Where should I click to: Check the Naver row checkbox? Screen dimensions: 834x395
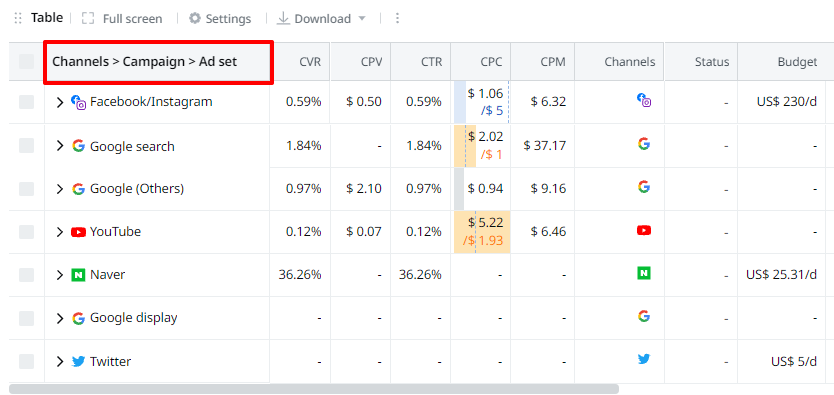tap(27, 275)
